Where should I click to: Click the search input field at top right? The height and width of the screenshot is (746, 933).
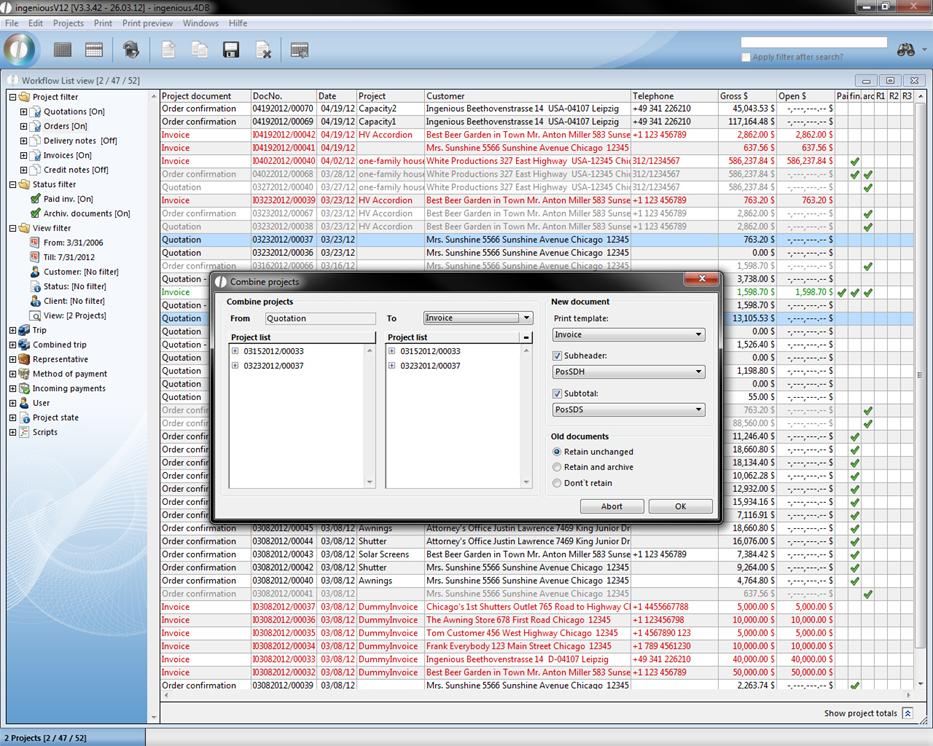click(813, 43)
